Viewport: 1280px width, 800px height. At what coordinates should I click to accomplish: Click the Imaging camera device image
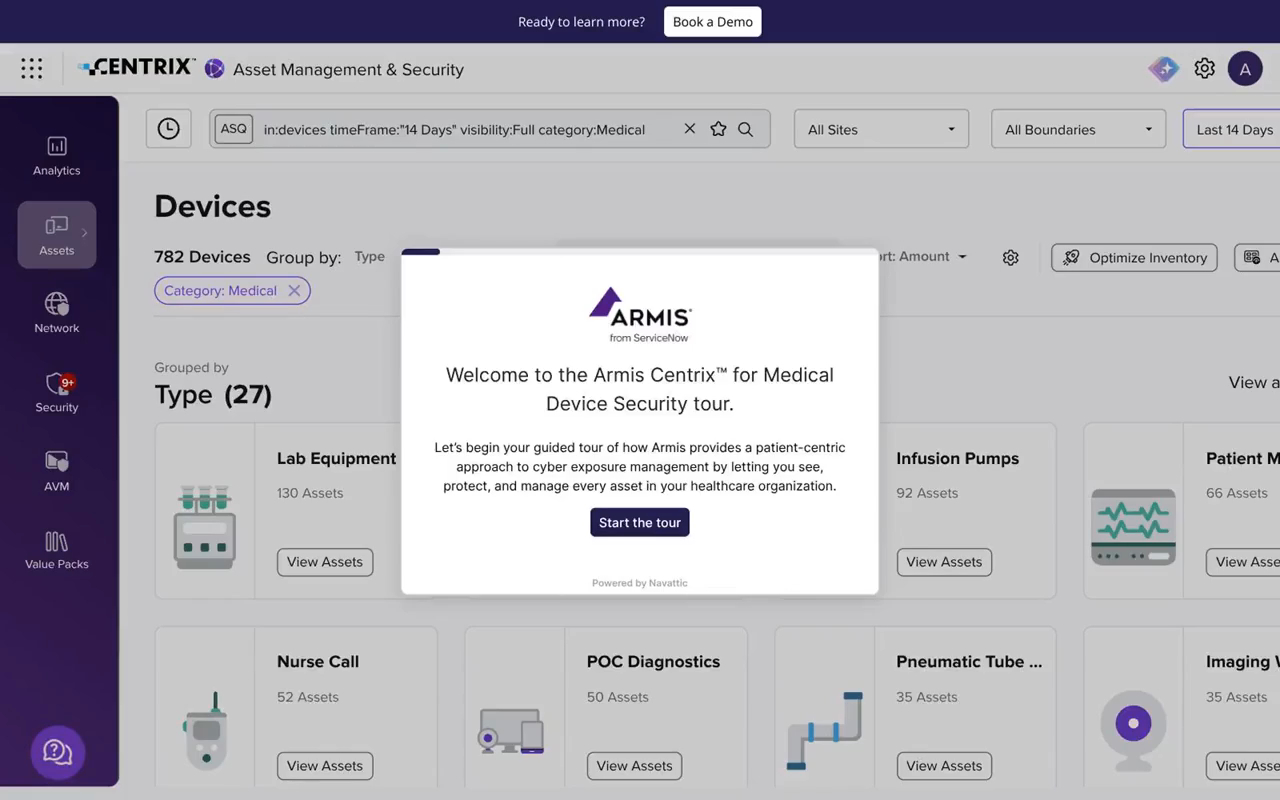click(x=1133, y=730)
